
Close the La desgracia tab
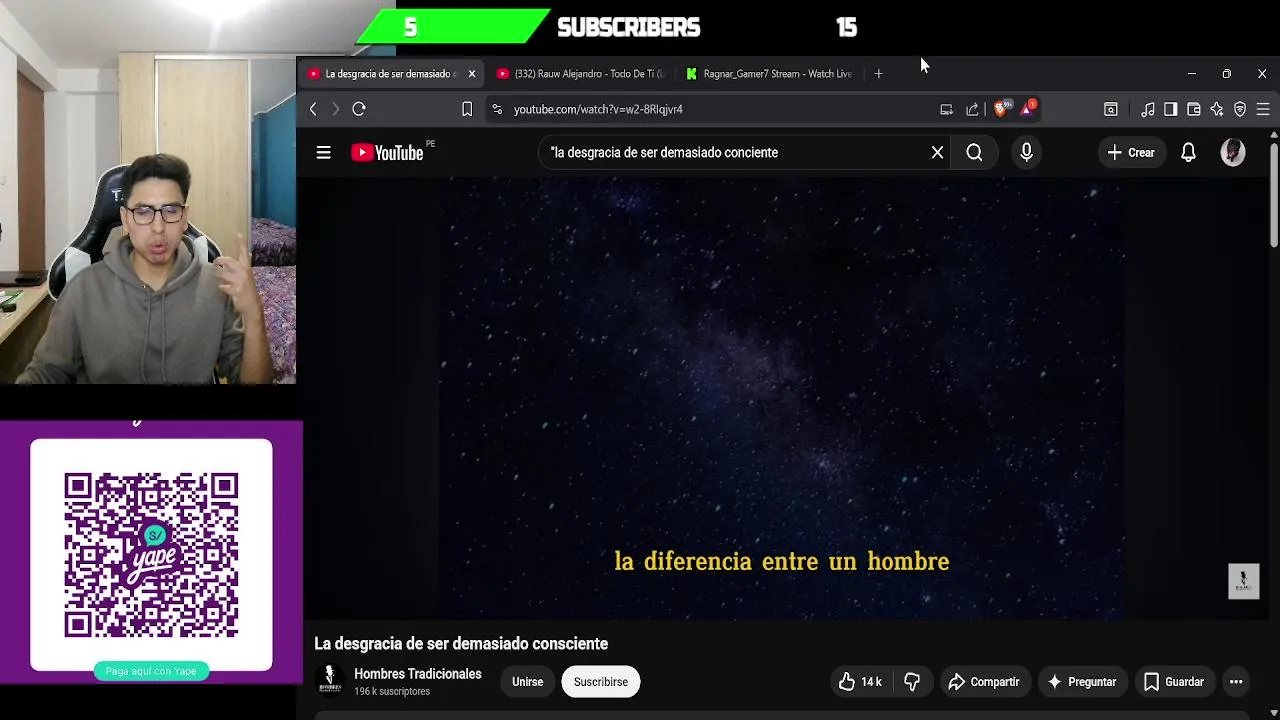[x=472, y=74]
